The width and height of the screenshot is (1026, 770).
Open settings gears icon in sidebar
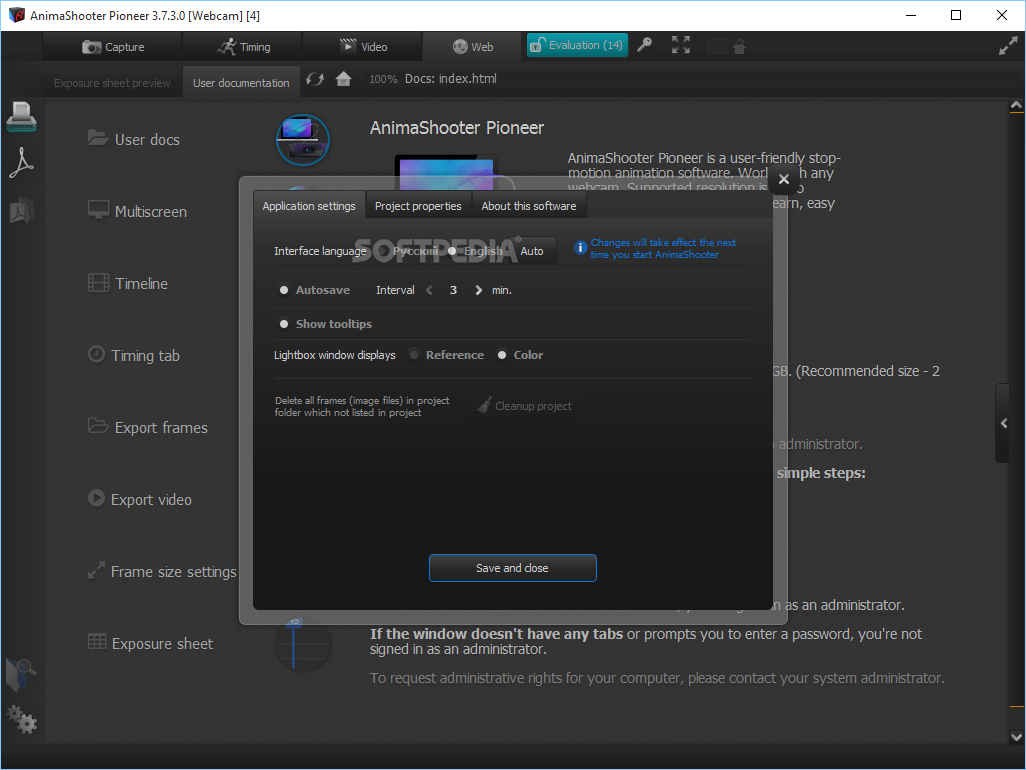[x=22, y=719]
